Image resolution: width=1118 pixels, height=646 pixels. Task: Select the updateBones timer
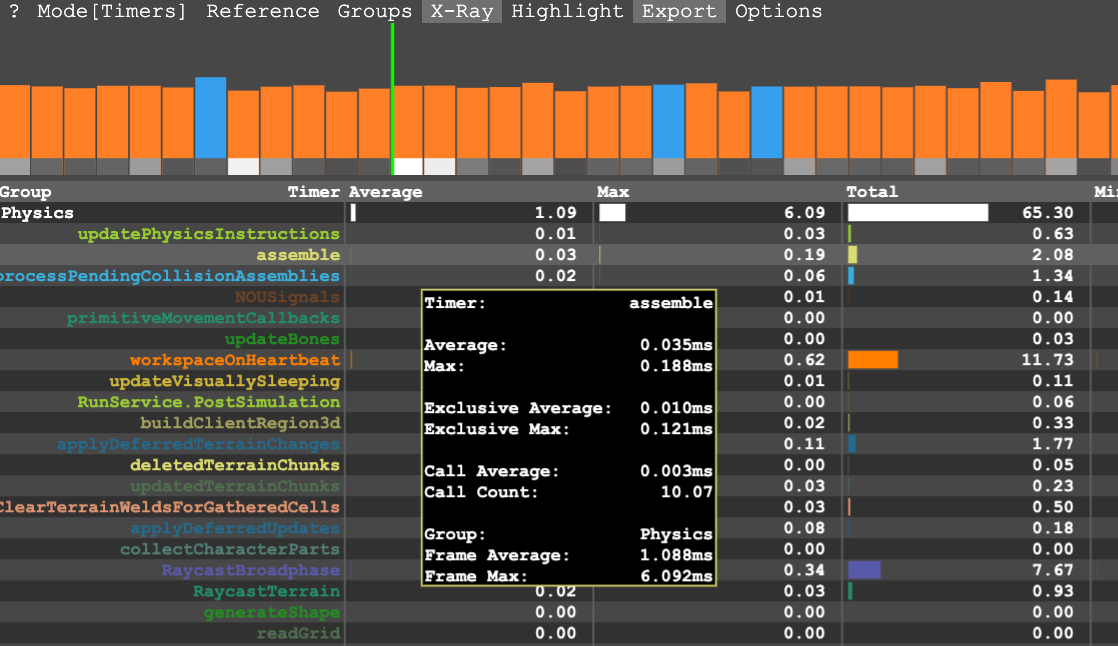[282, 339]
